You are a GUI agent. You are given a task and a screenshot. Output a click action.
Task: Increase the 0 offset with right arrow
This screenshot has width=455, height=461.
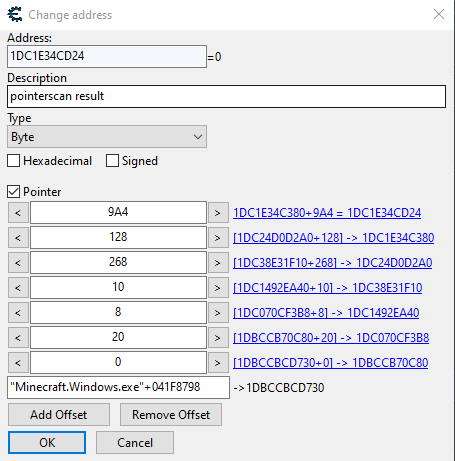pos(218,363)
